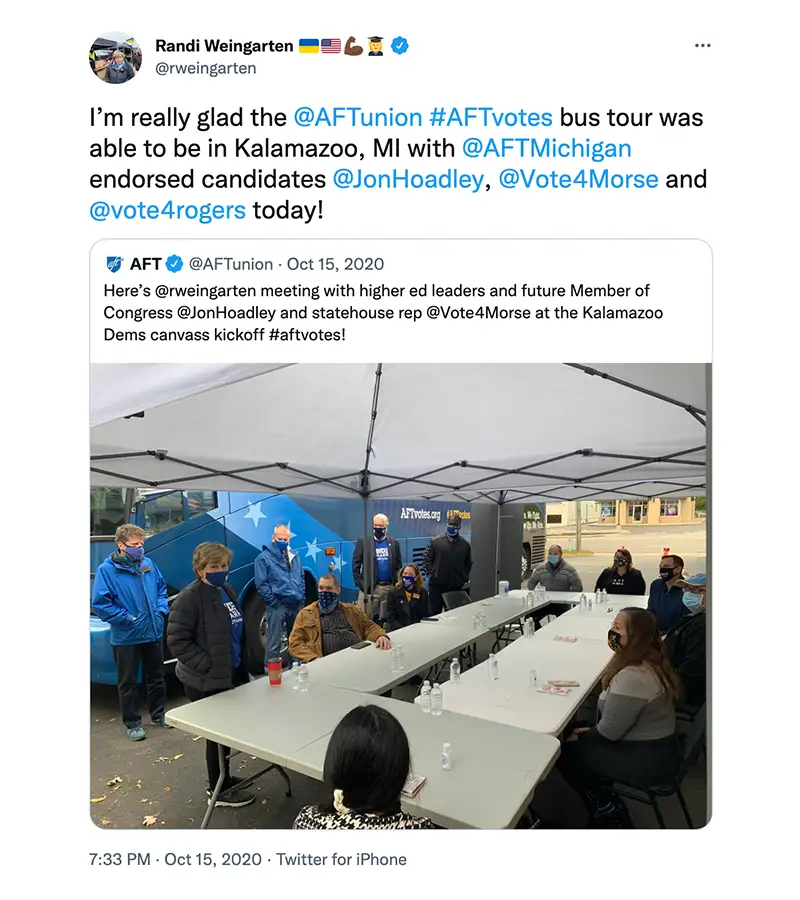Open the @AFTMichigan mention
This screenshot has height=900, width=800.
pyautogui.click(x=546, y=148)
